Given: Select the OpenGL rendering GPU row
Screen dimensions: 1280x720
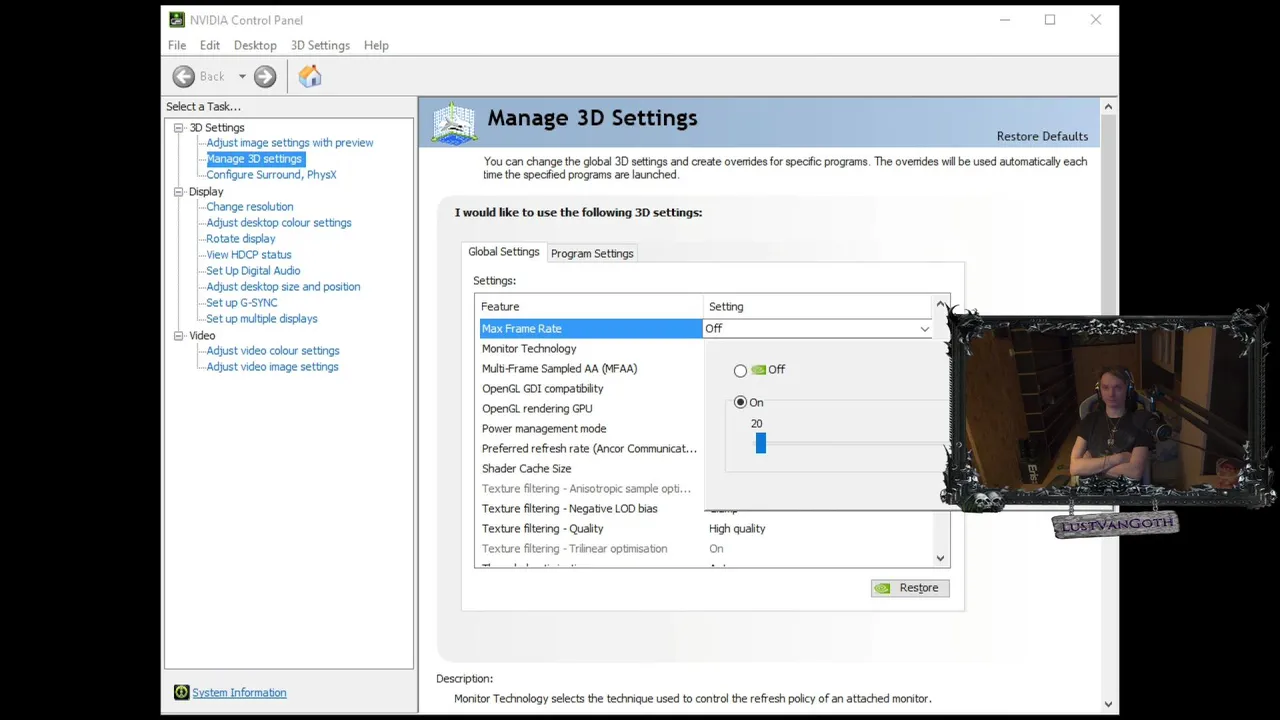Looking at the screenshot, I should (x=591, y=408).
